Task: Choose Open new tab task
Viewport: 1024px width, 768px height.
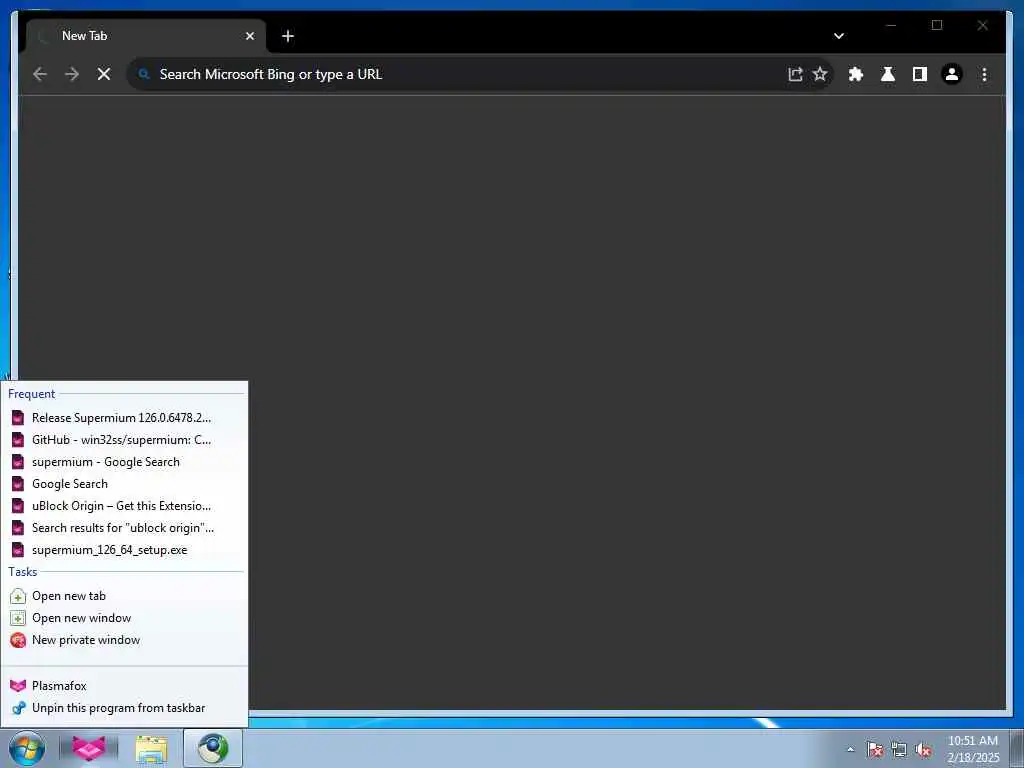Action: click(124, 596)
